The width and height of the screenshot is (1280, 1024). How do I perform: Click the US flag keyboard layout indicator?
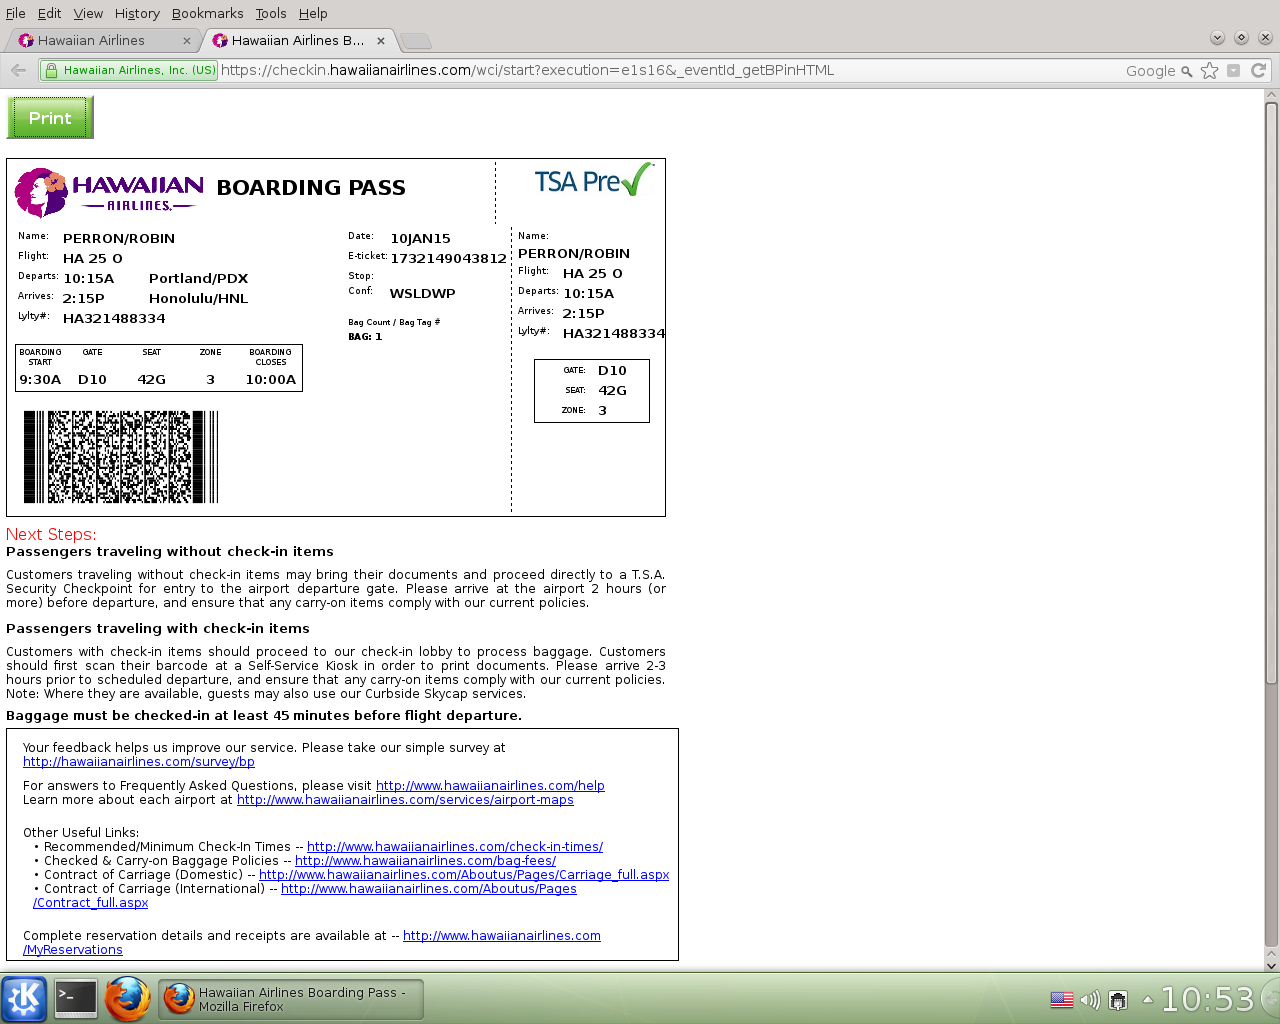(1062, 999)
